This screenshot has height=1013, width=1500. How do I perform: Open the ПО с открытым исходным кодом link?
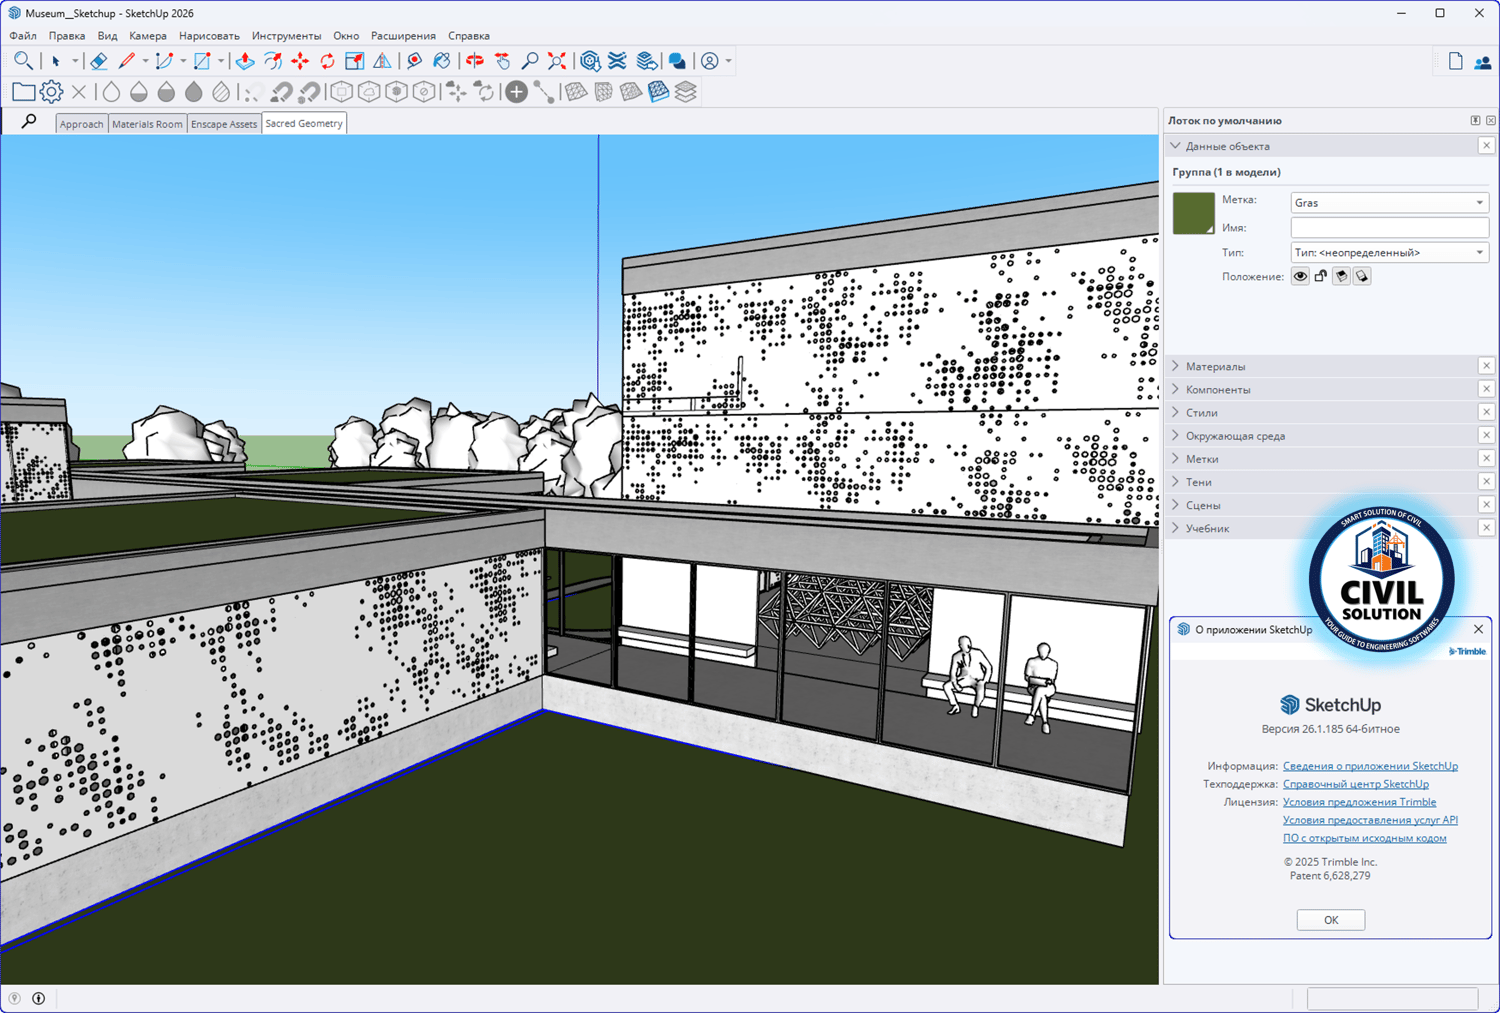pos(1365,838)
